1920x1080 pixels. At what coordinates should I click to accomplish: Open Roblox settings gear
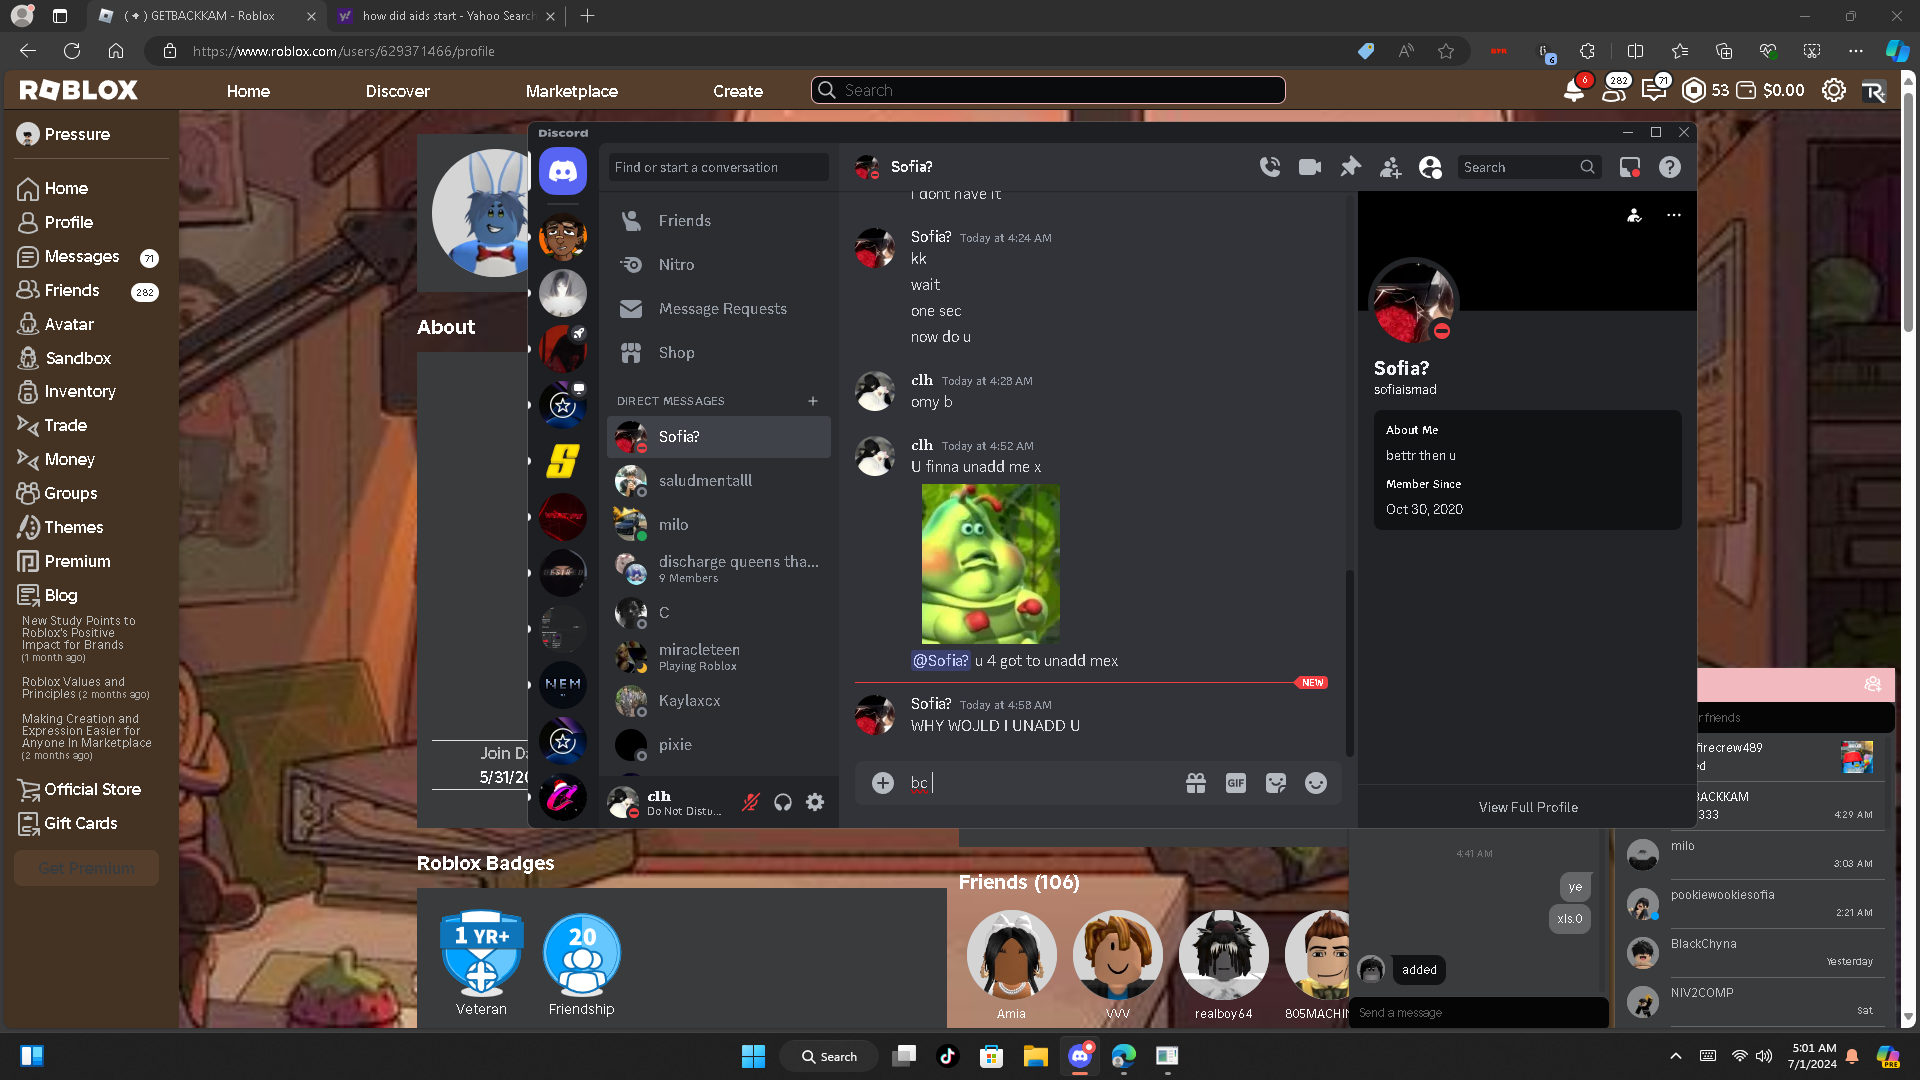pos(1834,90)
